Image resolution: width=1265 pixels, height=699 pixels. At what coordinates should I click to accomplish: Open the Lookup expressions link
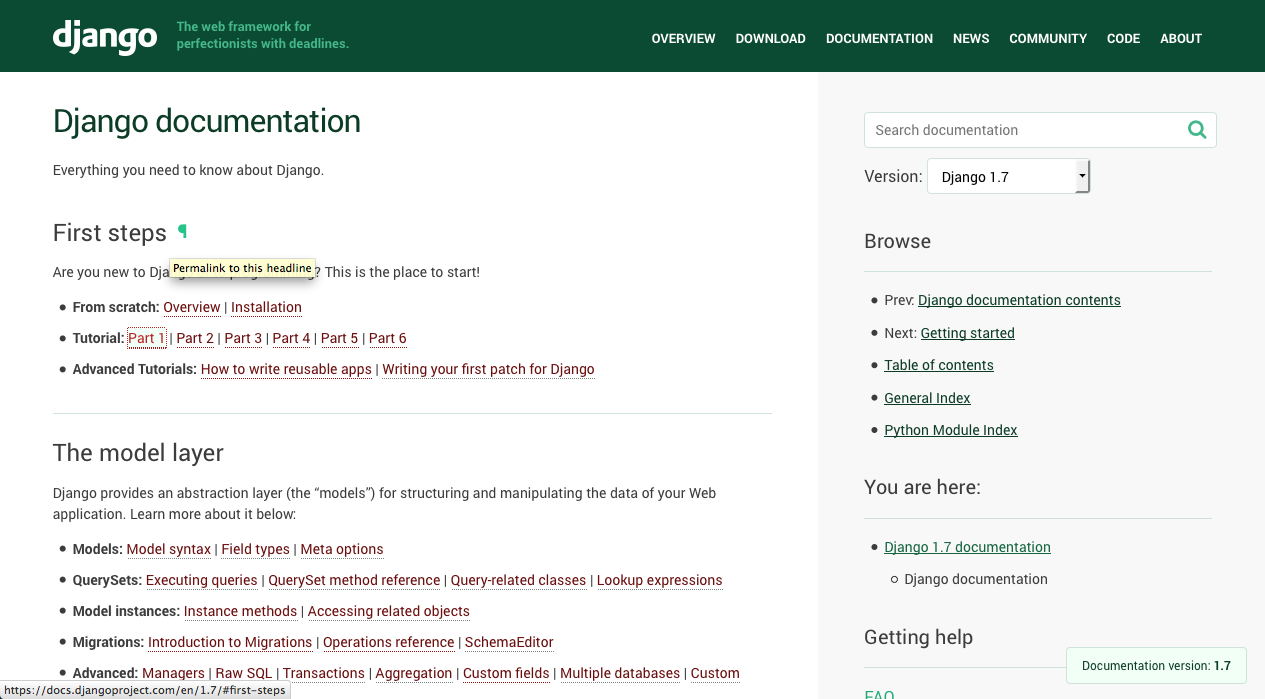point(659,580)
